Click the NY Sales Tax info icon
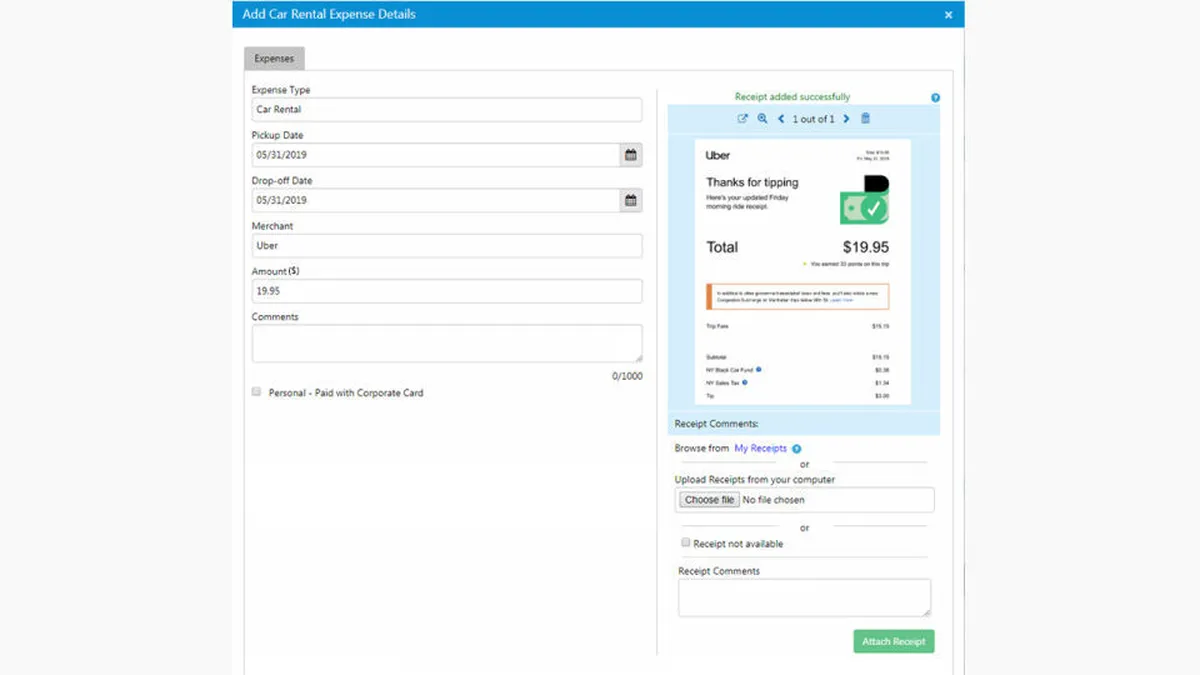 tap(746, 382)
